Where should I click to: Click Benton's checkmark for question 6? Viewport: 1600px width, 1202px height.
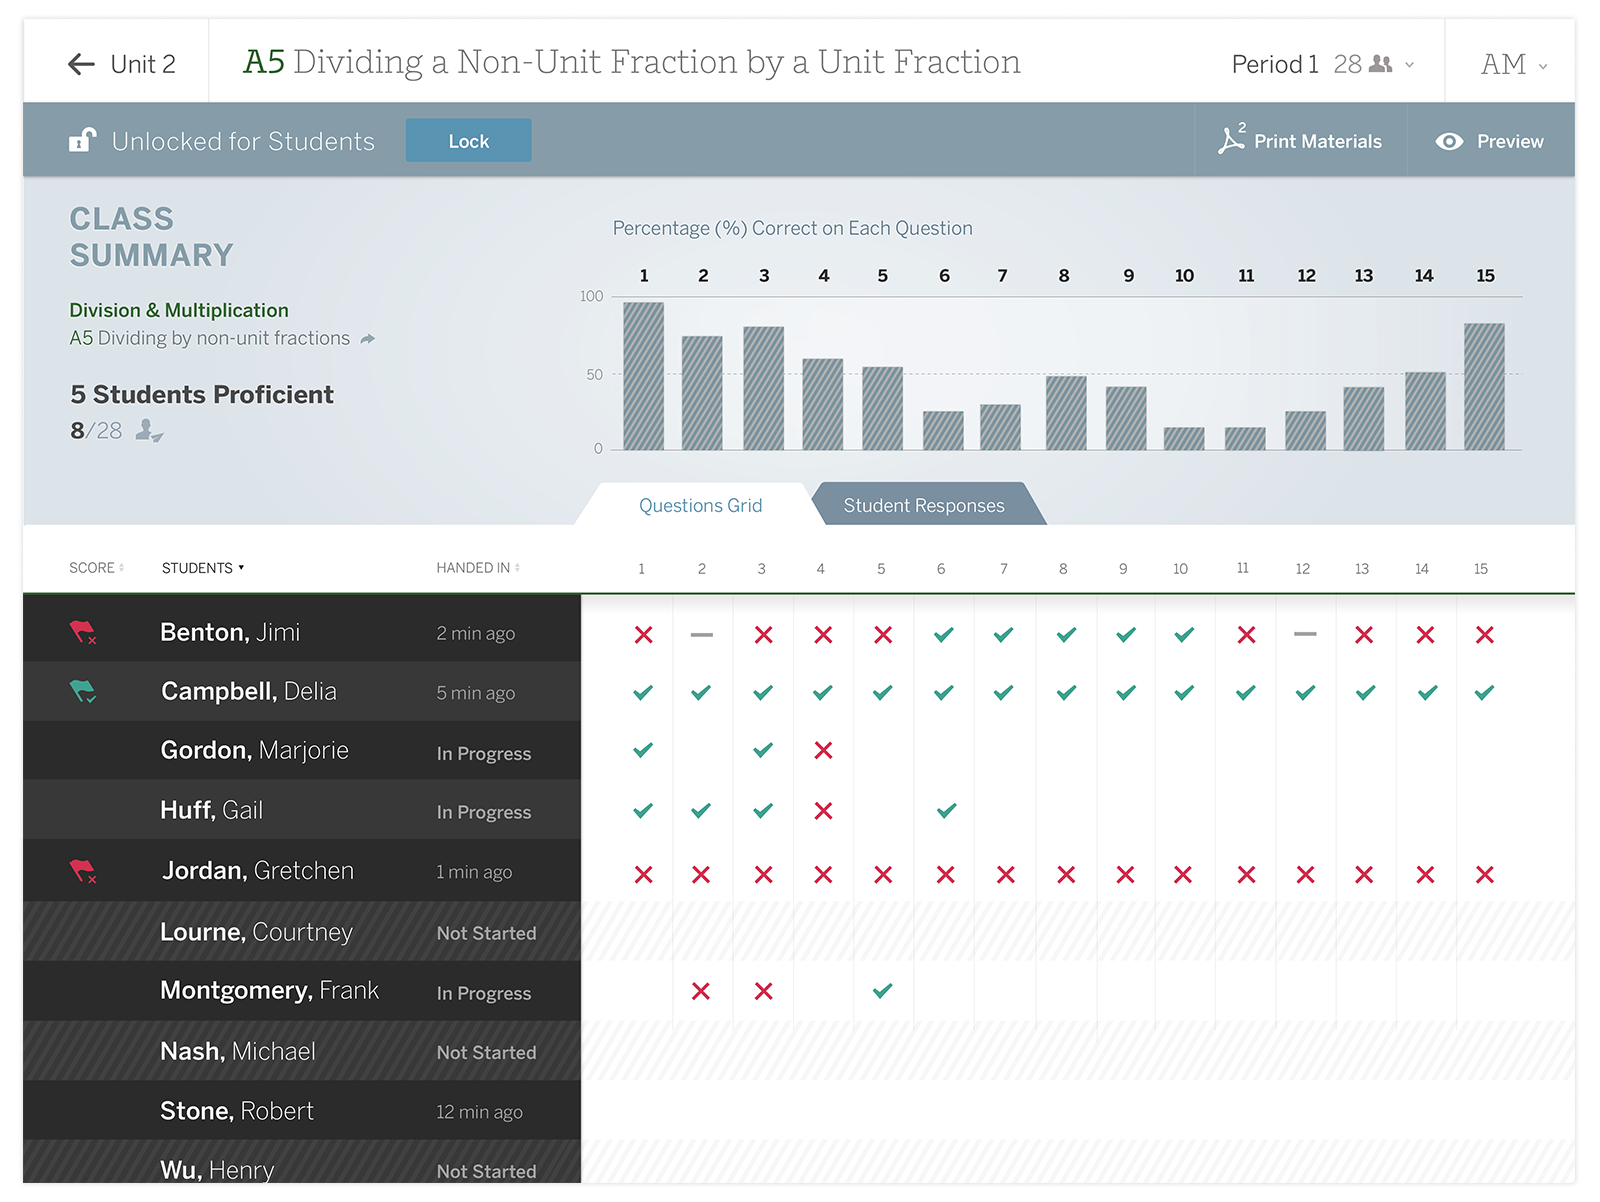[943, 634]
